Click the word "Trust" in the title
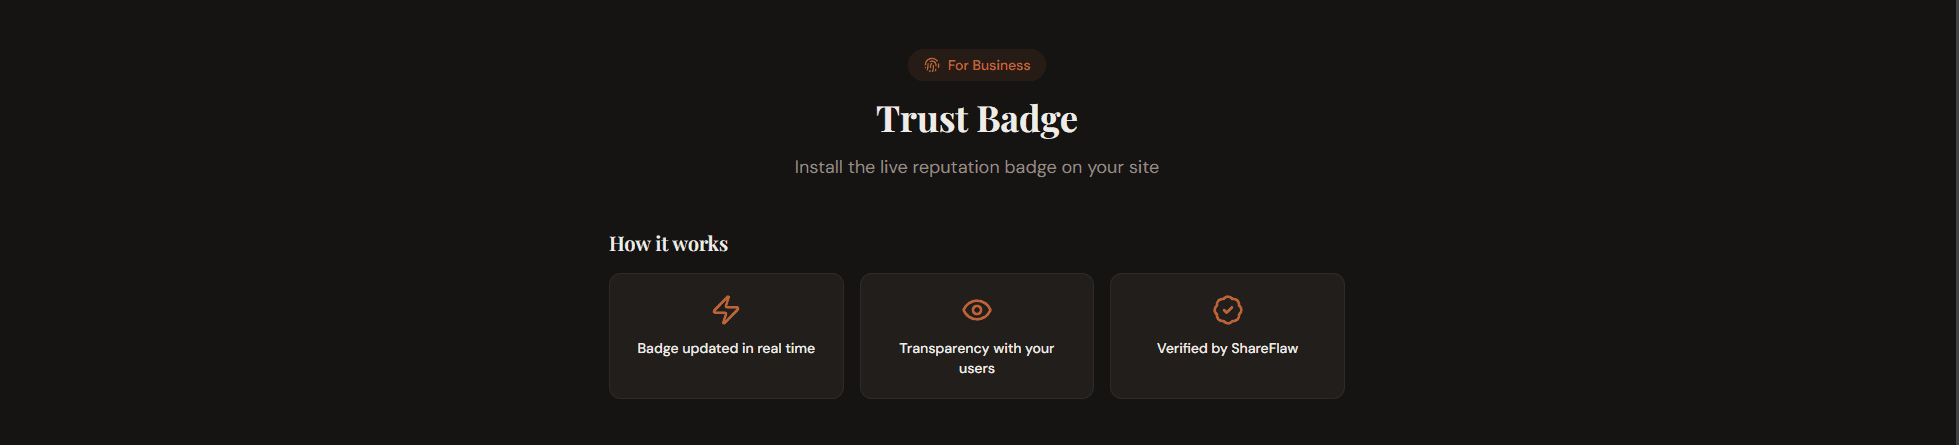The image size is (1959, 445). pyautogui.click(x=922, y=119)
